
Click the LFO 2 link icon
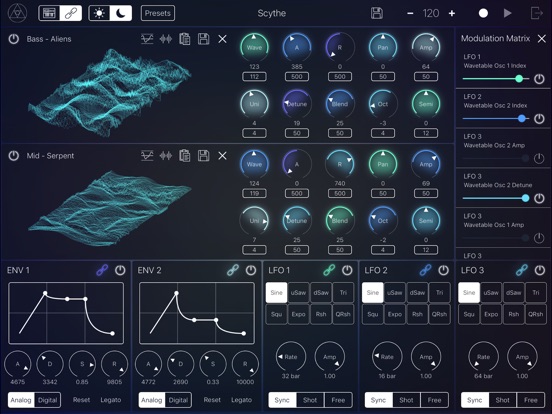click(425, 270)
